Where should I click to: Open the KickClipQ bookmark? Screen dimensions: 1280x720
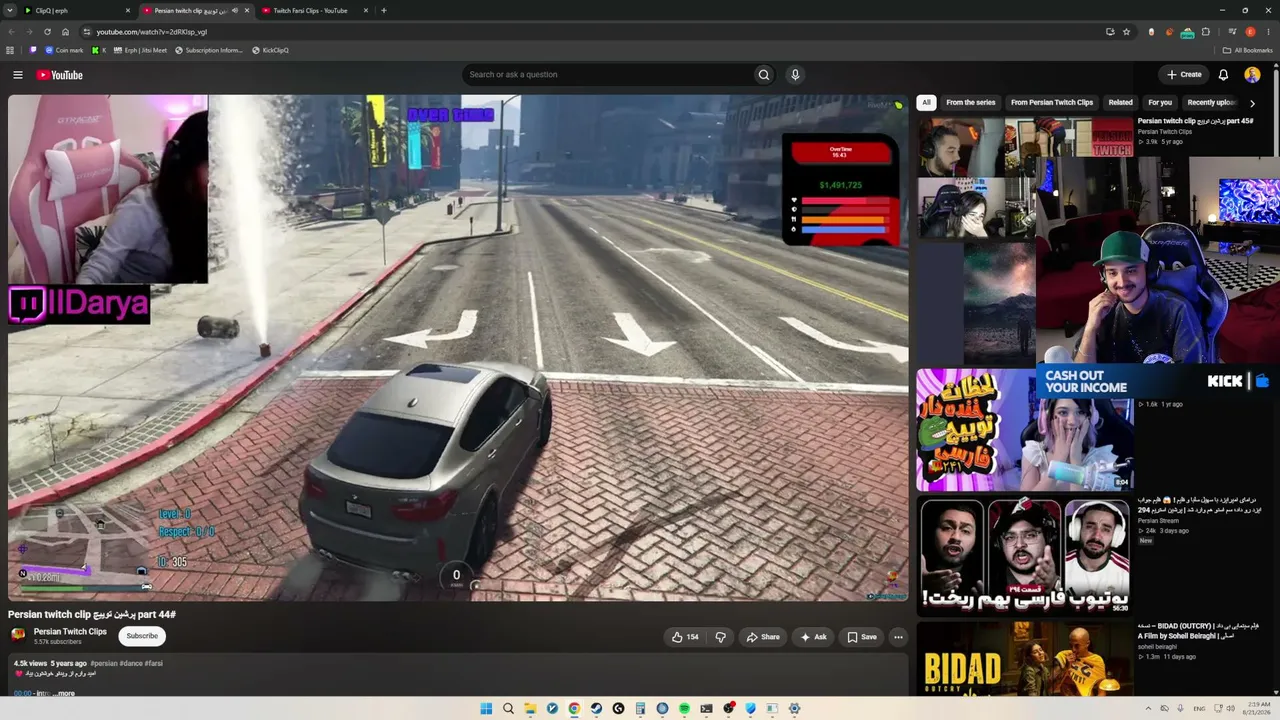[x=270, y=50]
